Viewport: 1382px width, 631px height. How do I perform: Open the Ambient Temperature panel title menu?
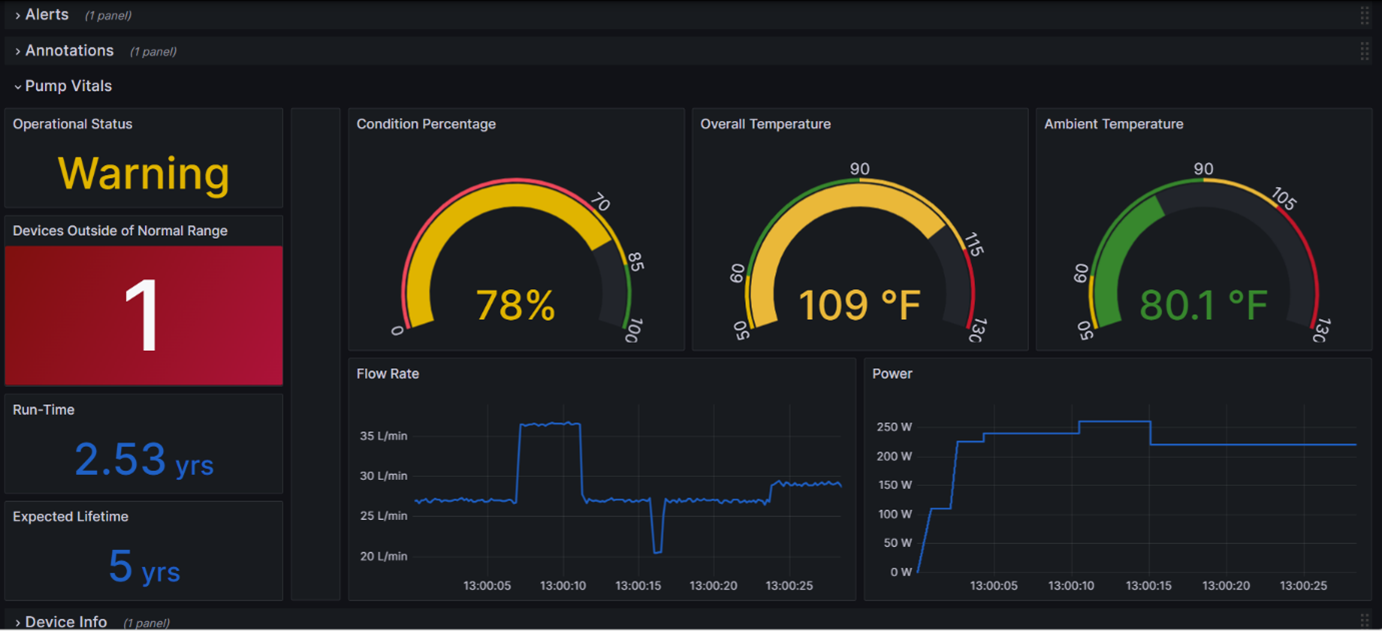pos(1113,124)
